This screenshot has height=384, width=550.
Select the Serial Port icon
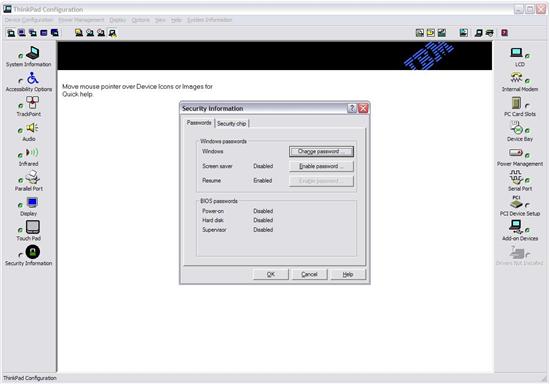click(516, 177)
